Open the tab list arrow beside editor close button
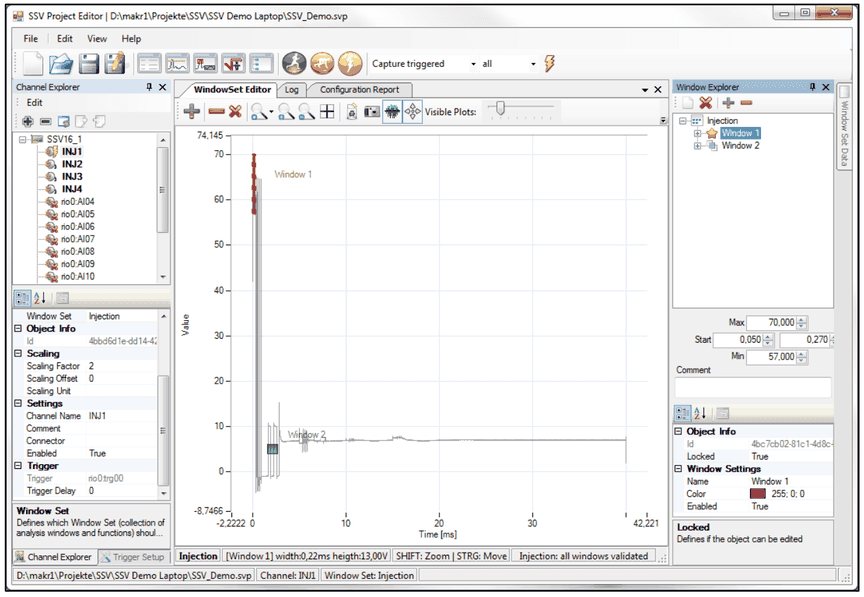The height and width of the screenshot is (597, 864). pyautogui.click(x=645, y=90)
